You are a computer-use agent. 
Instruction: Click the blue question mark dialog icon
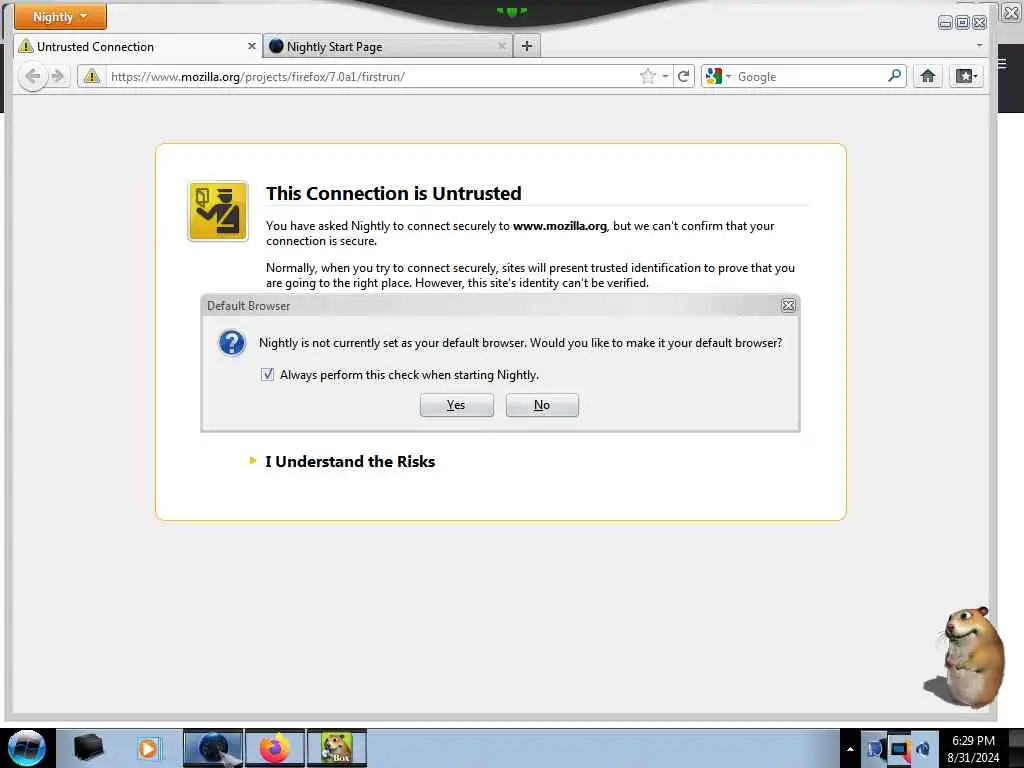click(x=231, y=343)
